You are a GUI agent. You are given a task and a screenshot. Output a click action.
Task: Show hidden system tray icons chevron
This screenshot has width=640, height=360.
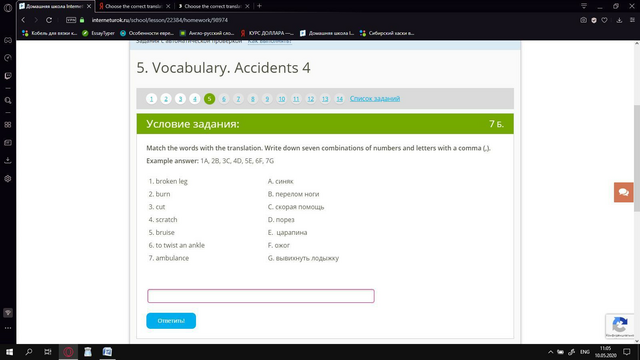[550, 352]
